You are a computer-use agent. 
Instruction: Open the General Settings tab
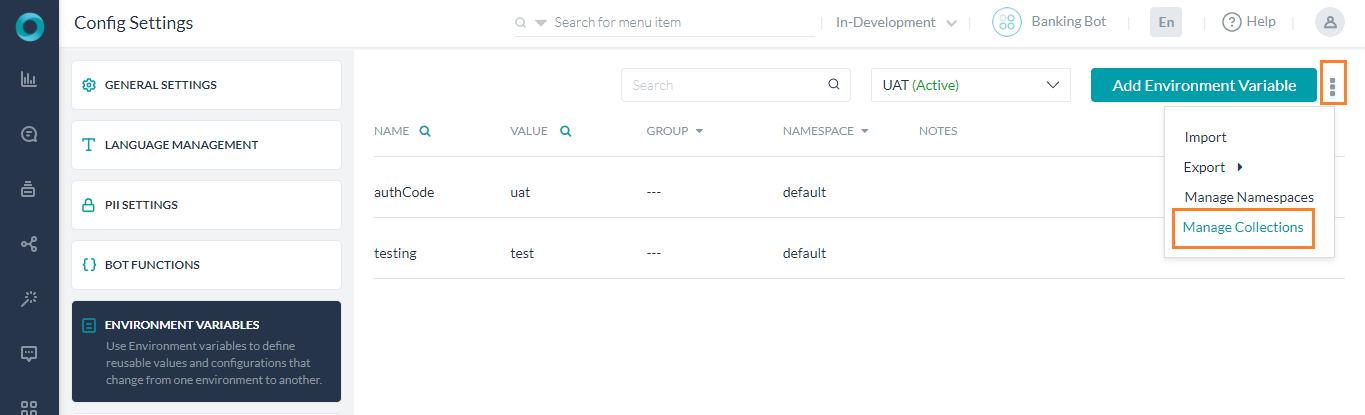(206, 85)
